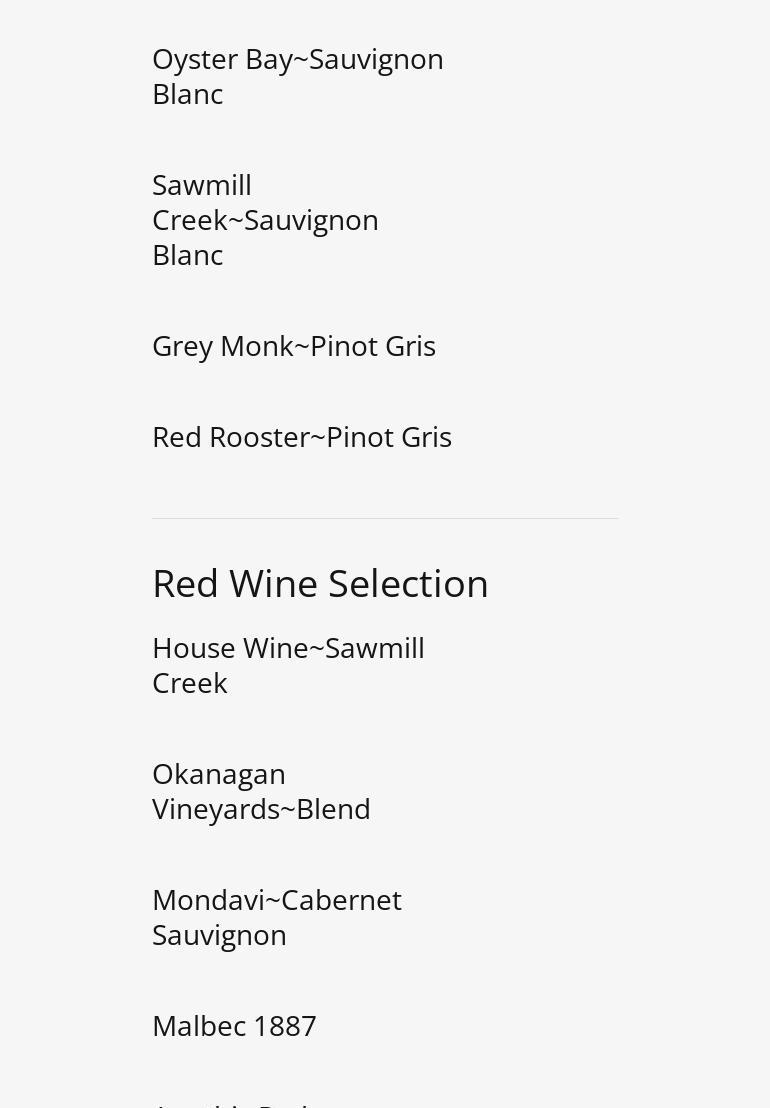Screen dimensions: 770x1108
Task: Click the word Selection in the heading
Action: pyautogui.click(x=408, y=584)
